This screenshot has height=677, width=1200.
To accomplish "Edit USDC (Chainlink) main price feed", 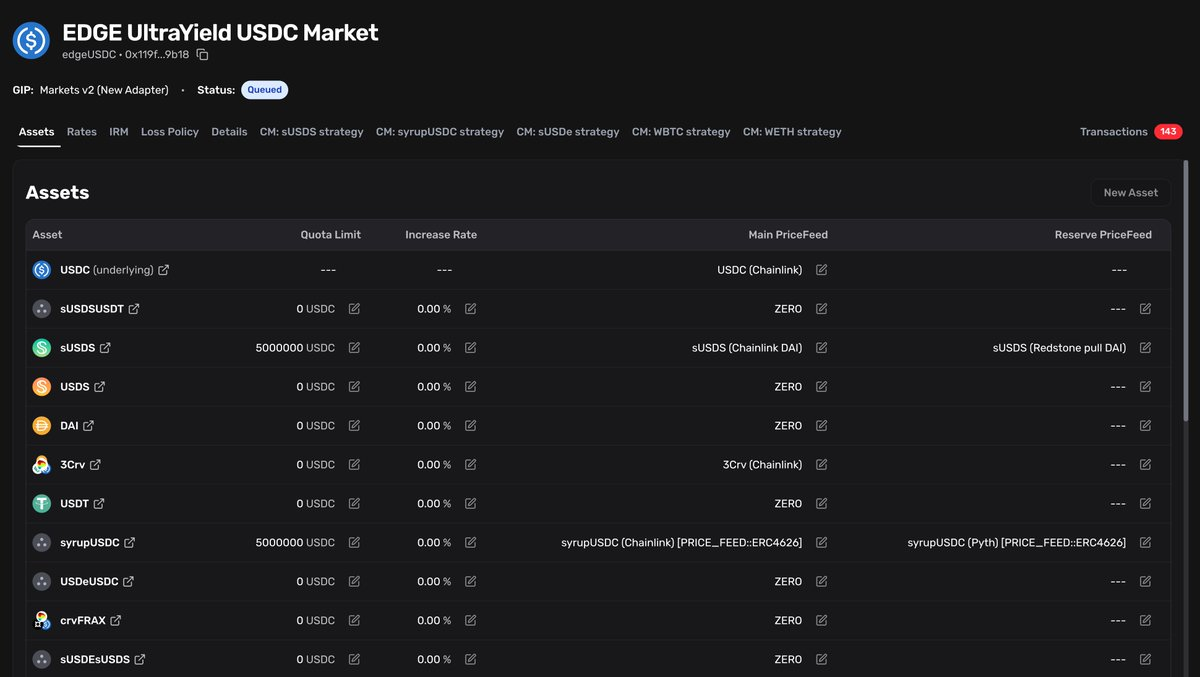I will point(821,270).
